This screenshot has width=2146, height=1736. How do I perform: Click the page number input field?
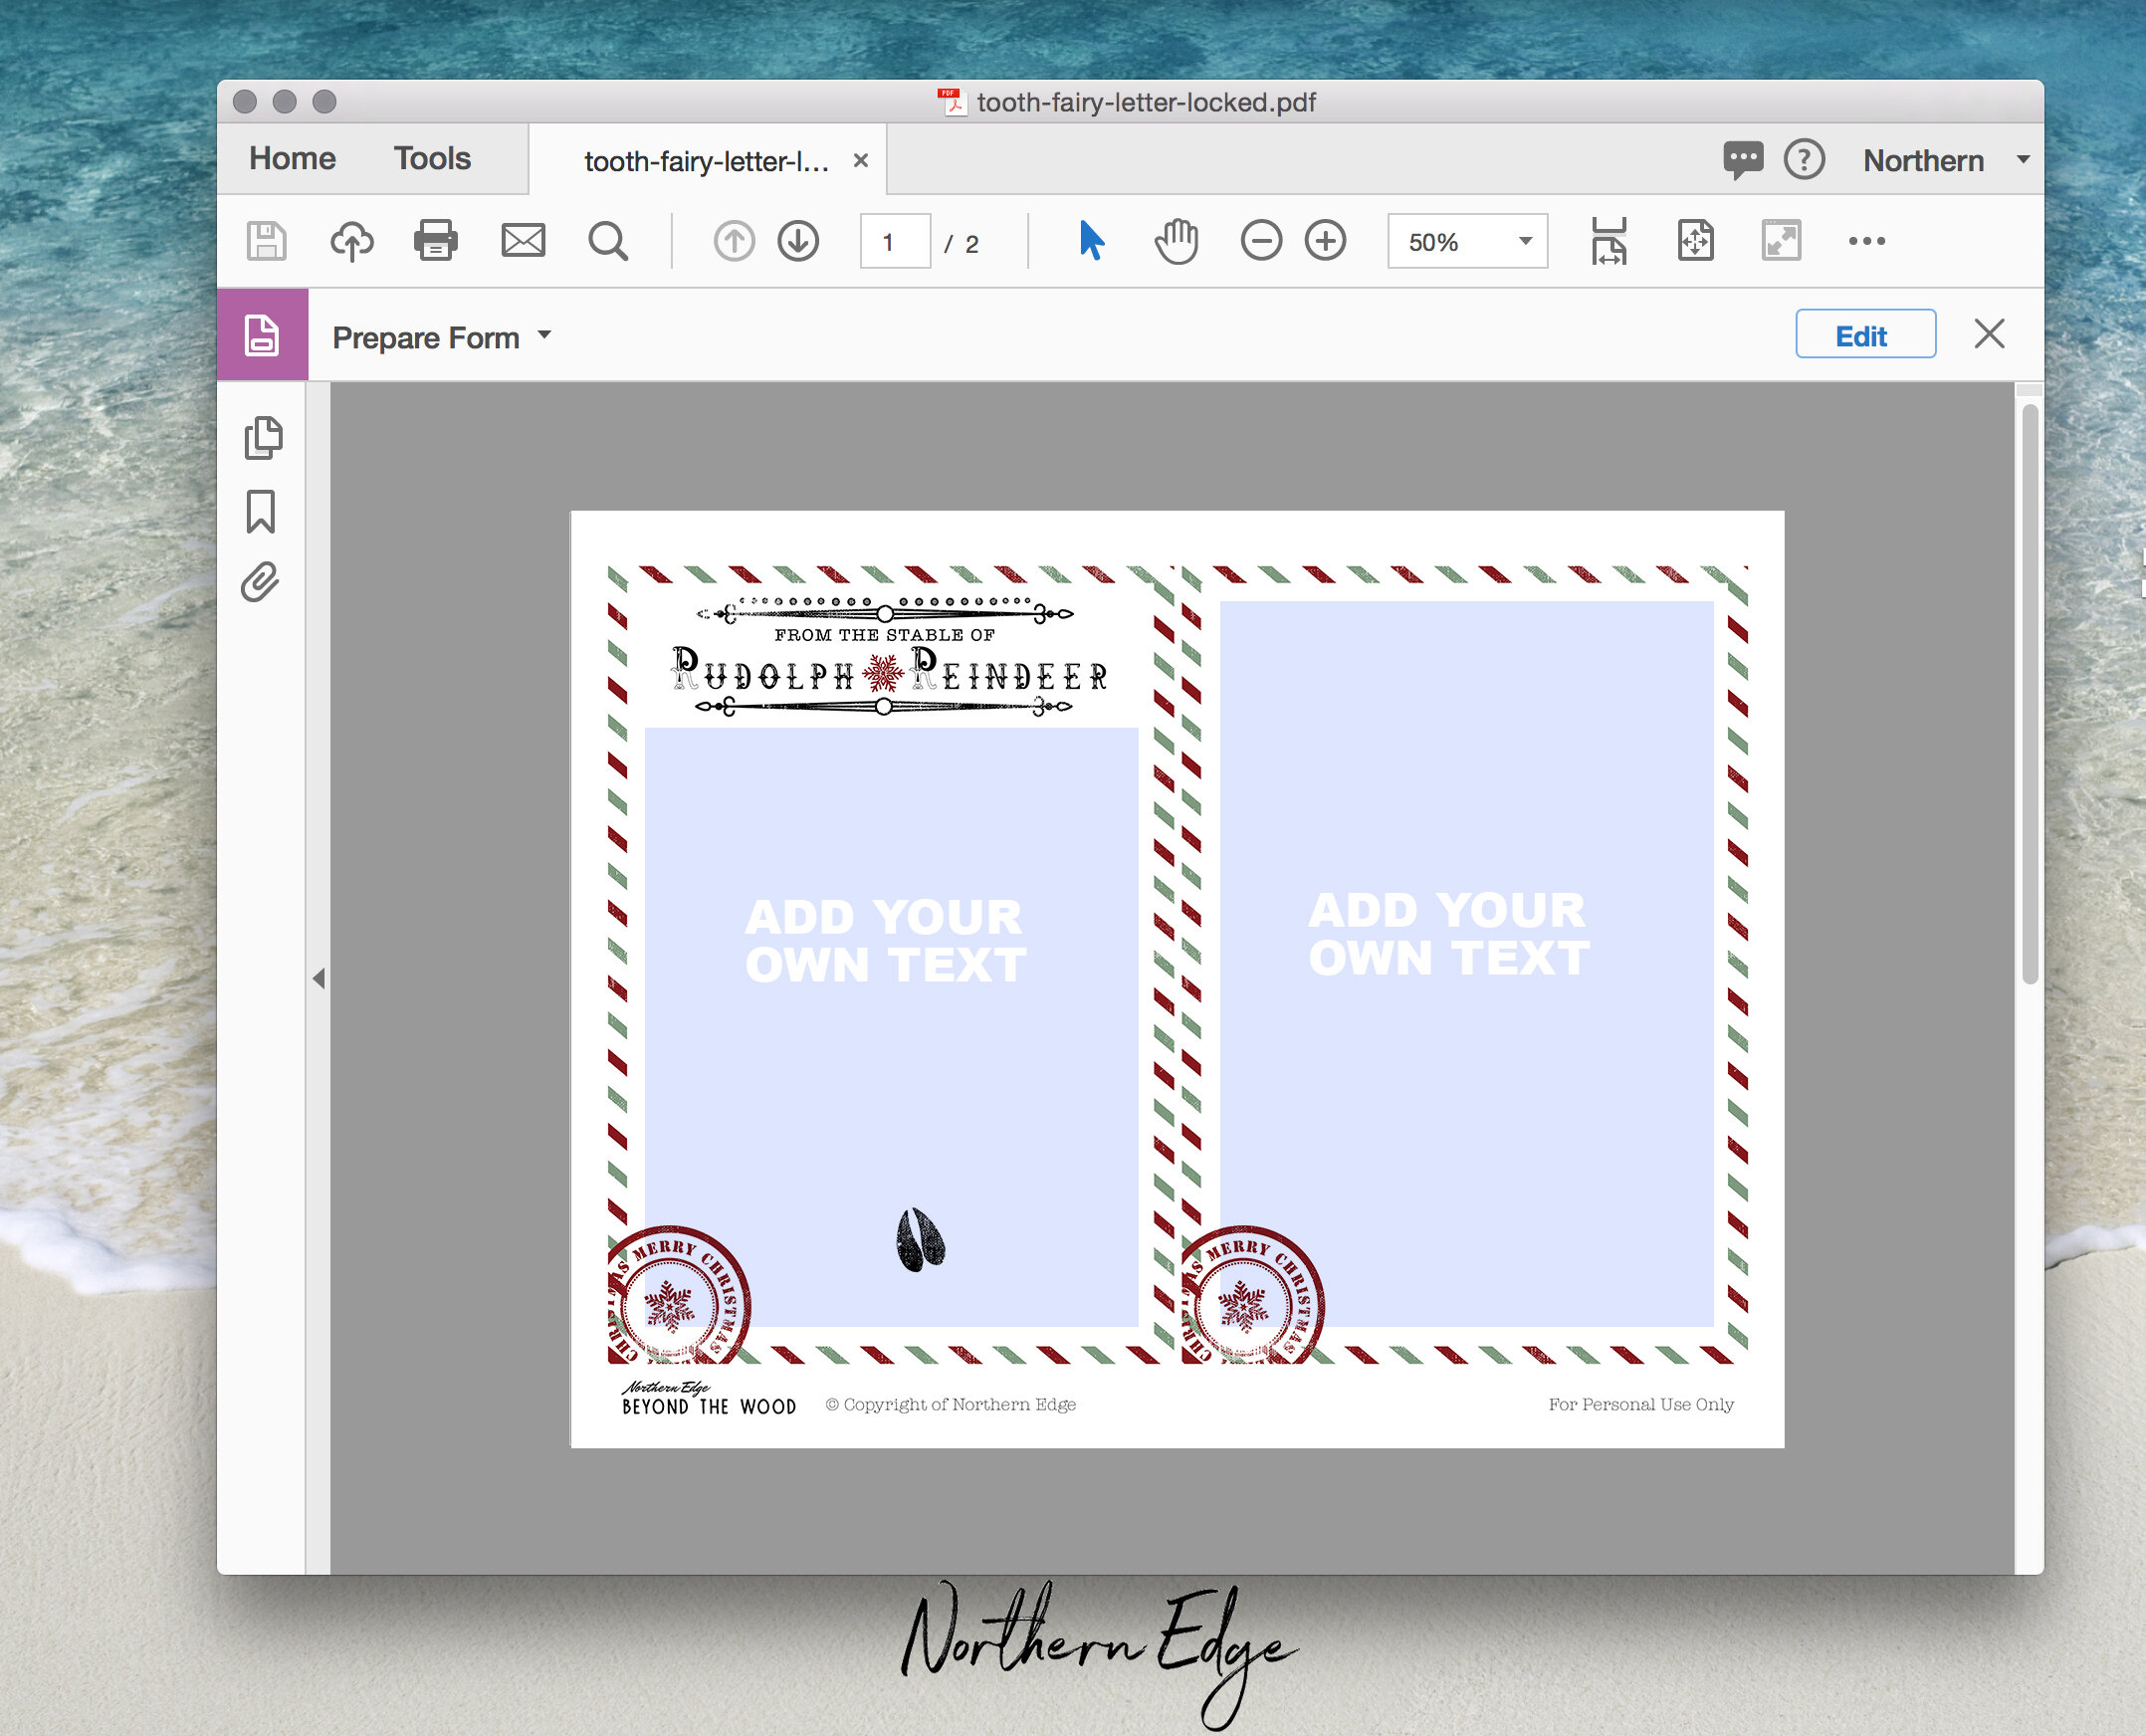(x=893, y=240)
